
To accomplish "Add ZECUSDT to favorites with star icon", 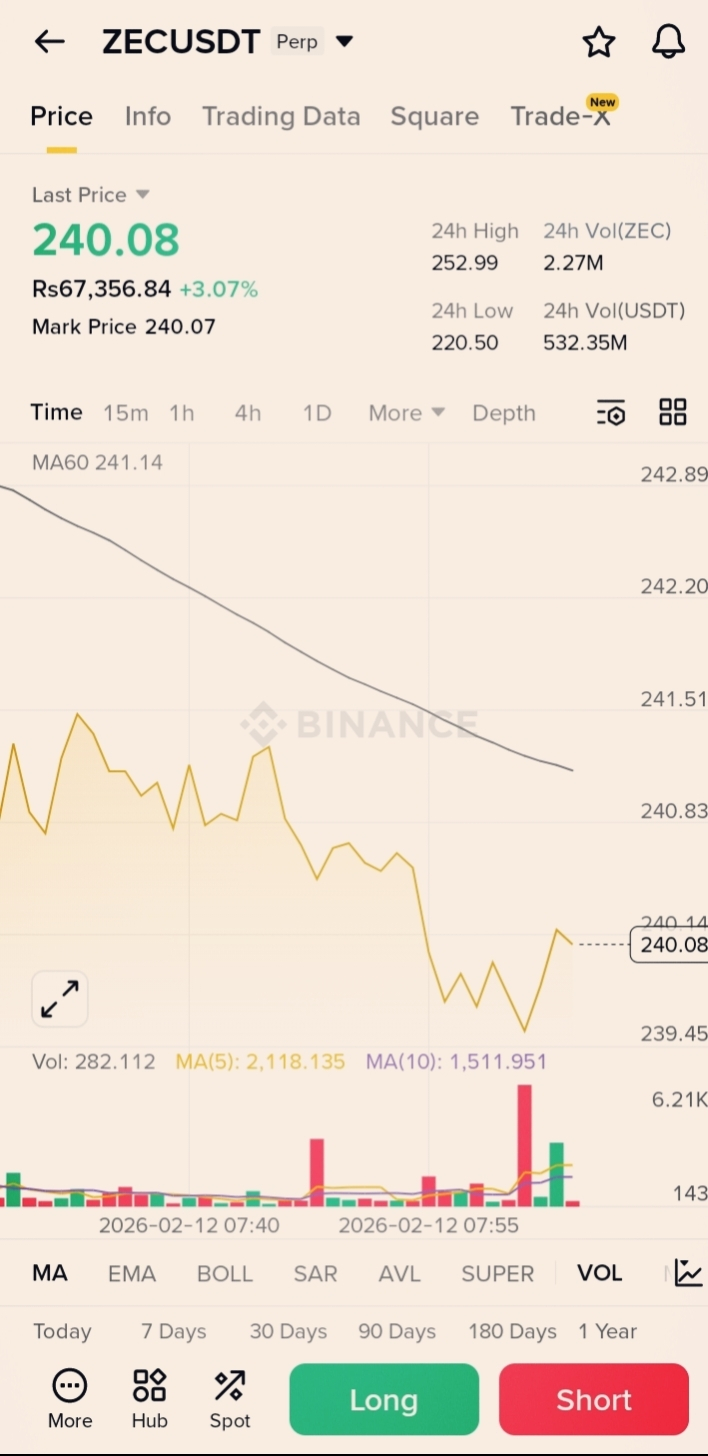I will pyautogui.click(x=598, y=42).
